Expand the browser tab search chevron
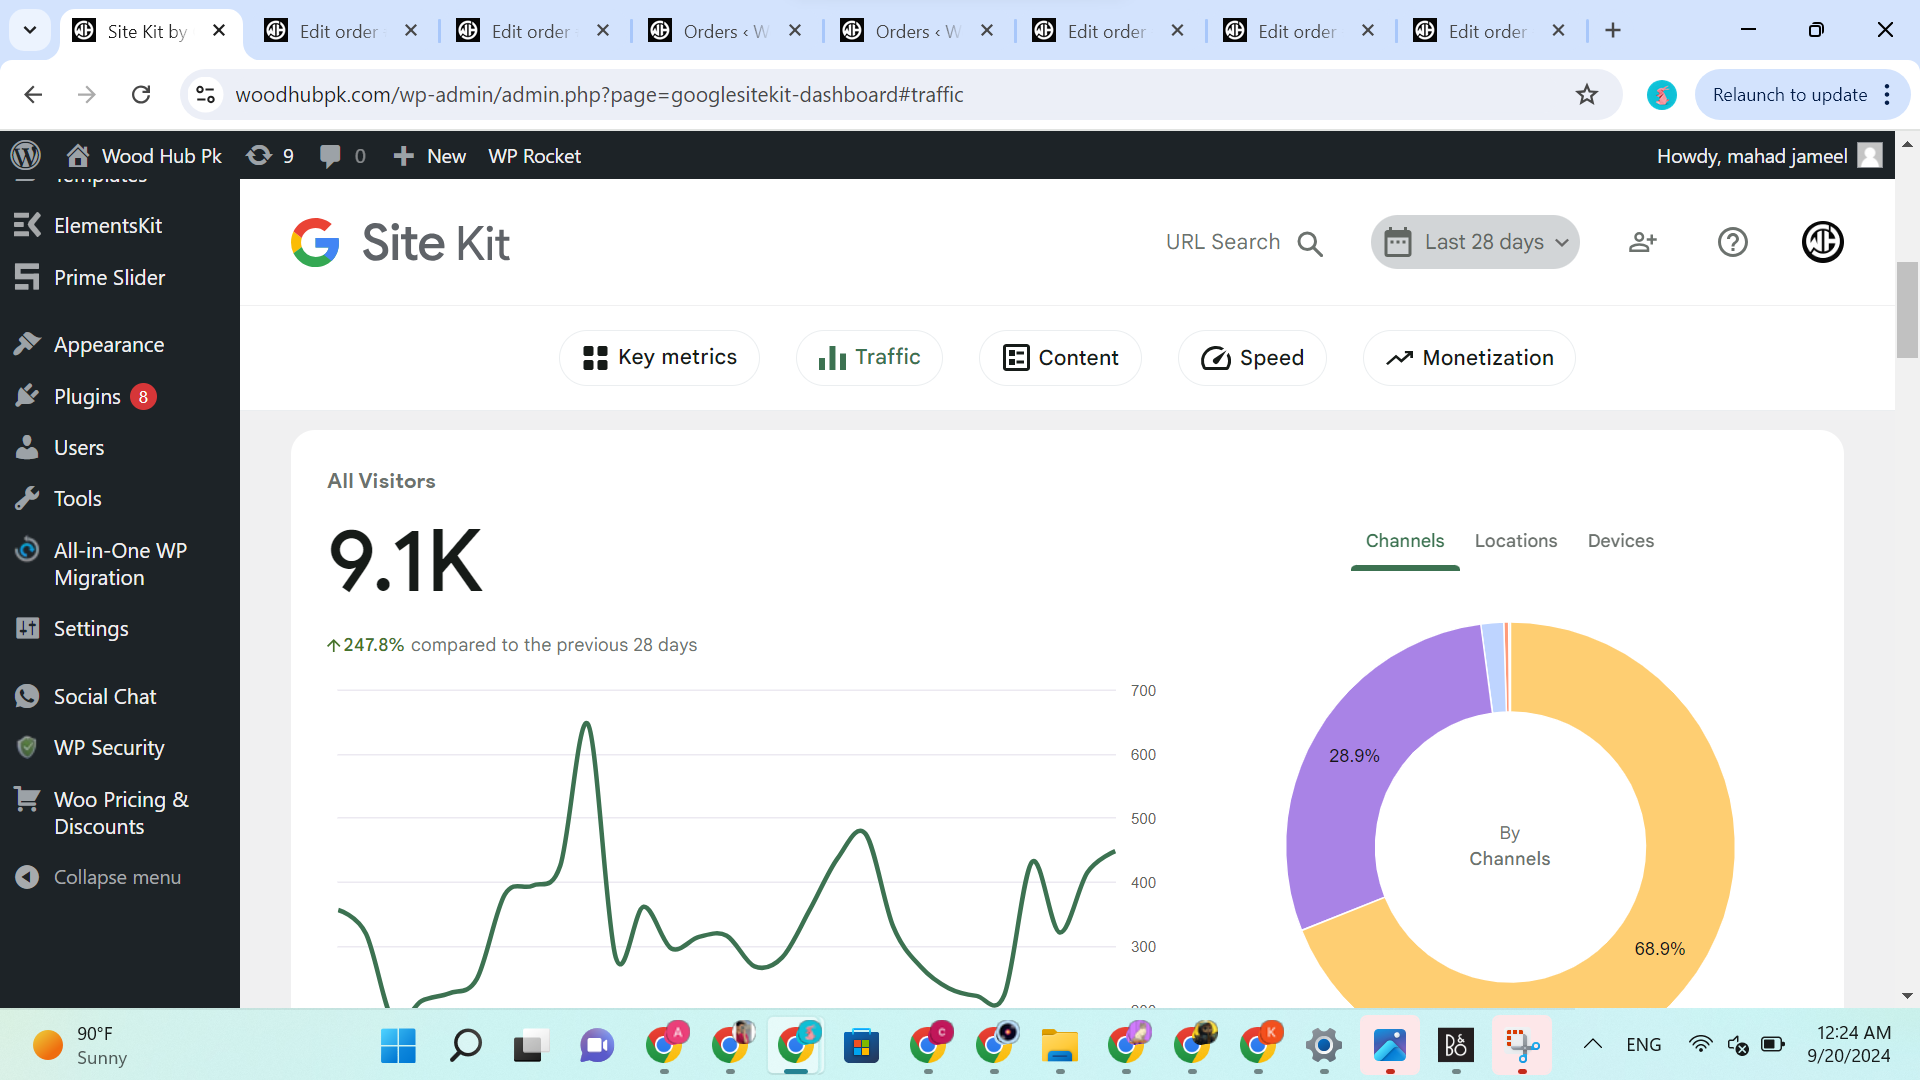 tap(30, 30)
